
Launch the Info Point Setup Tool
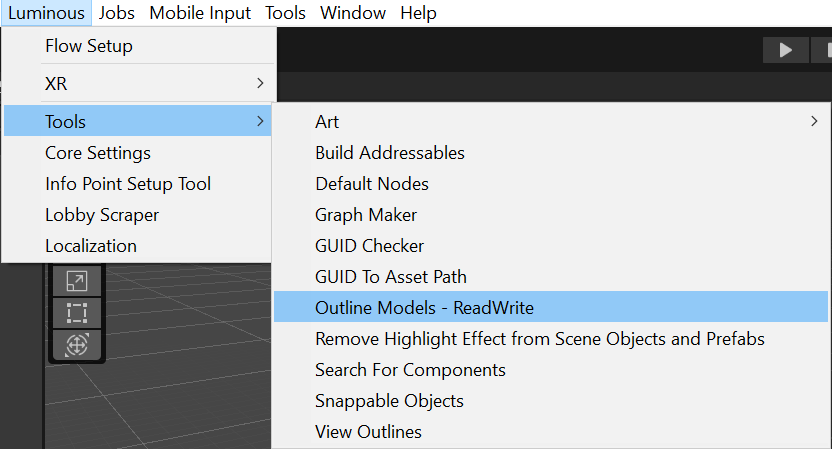(128, 184)
